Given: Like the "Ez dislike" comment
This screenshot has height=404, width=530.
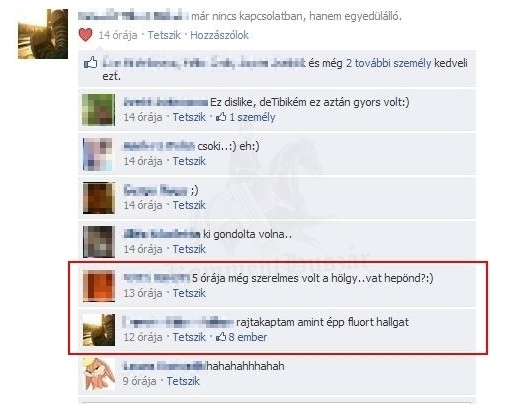Looking at the screenshot, I should 189,117.
